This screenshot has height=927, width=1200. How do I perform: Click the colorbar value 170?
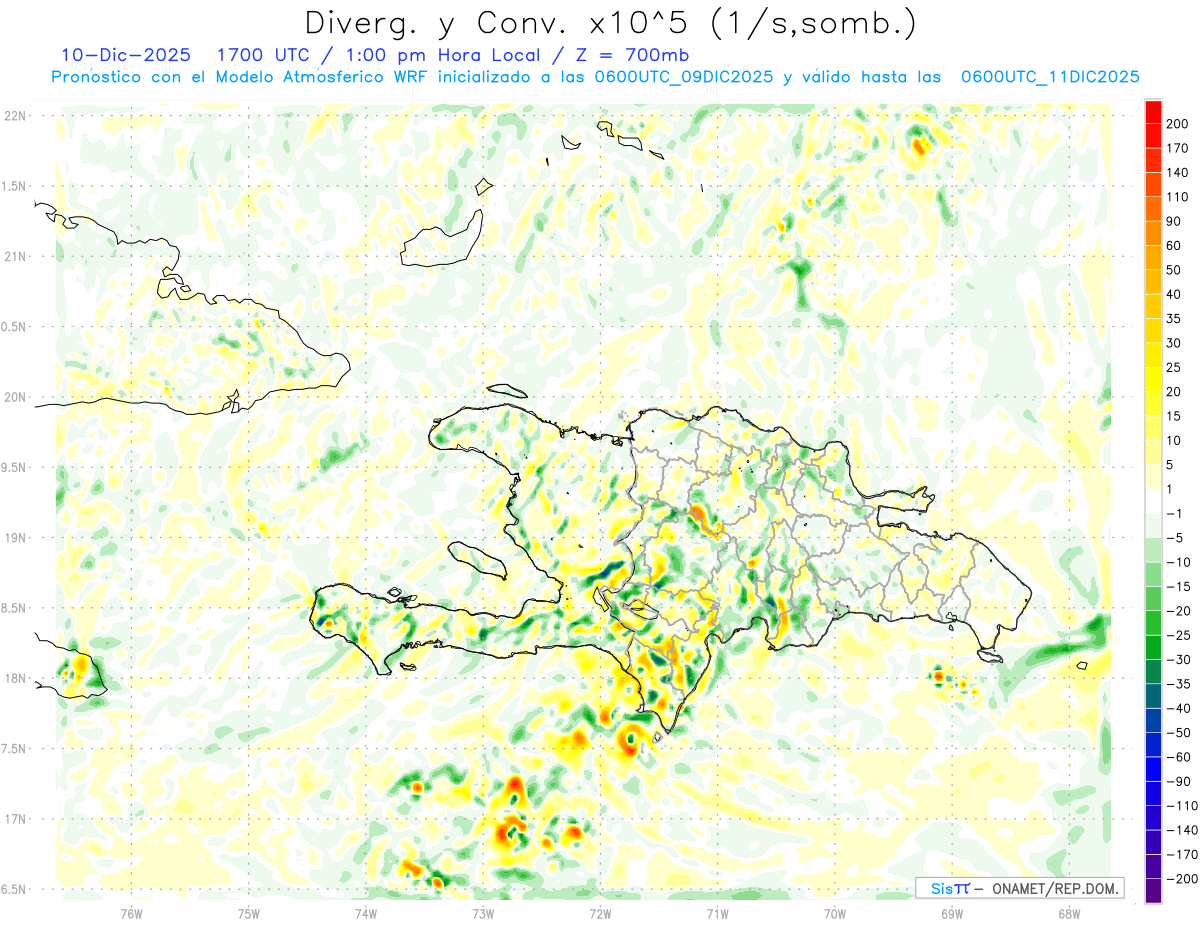[x=1178, y=148]
